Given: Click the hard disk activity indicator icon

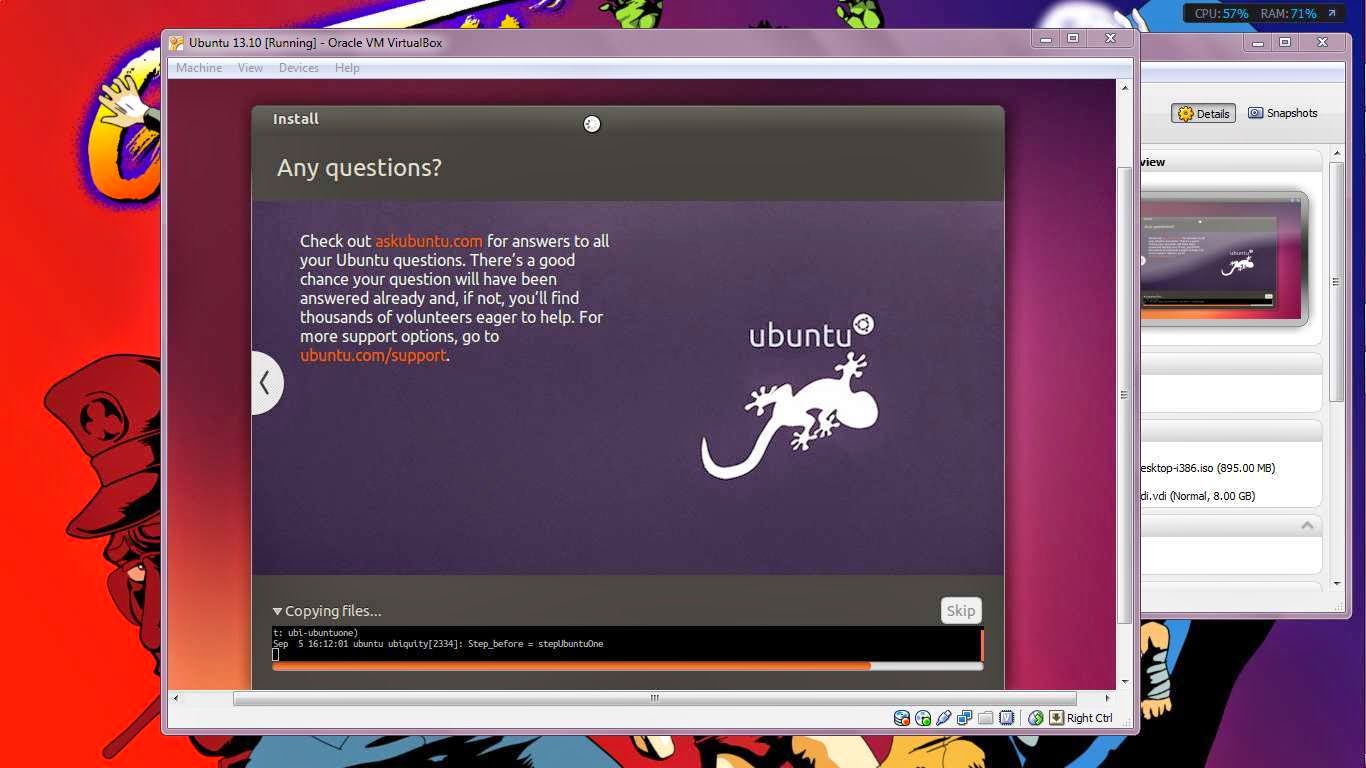Looking at the screenshot, I should [x=902, y=718].
